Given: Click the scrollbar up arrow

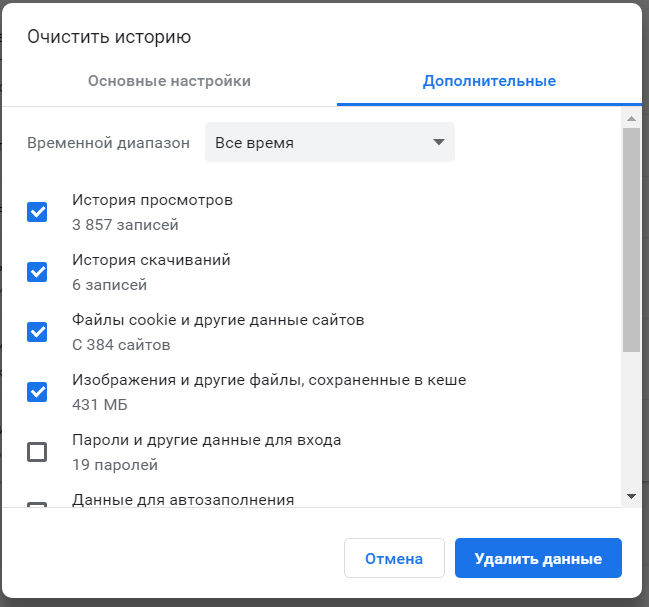Looking at the screenshot, I should pyautogui.click(x=631, y=119).
